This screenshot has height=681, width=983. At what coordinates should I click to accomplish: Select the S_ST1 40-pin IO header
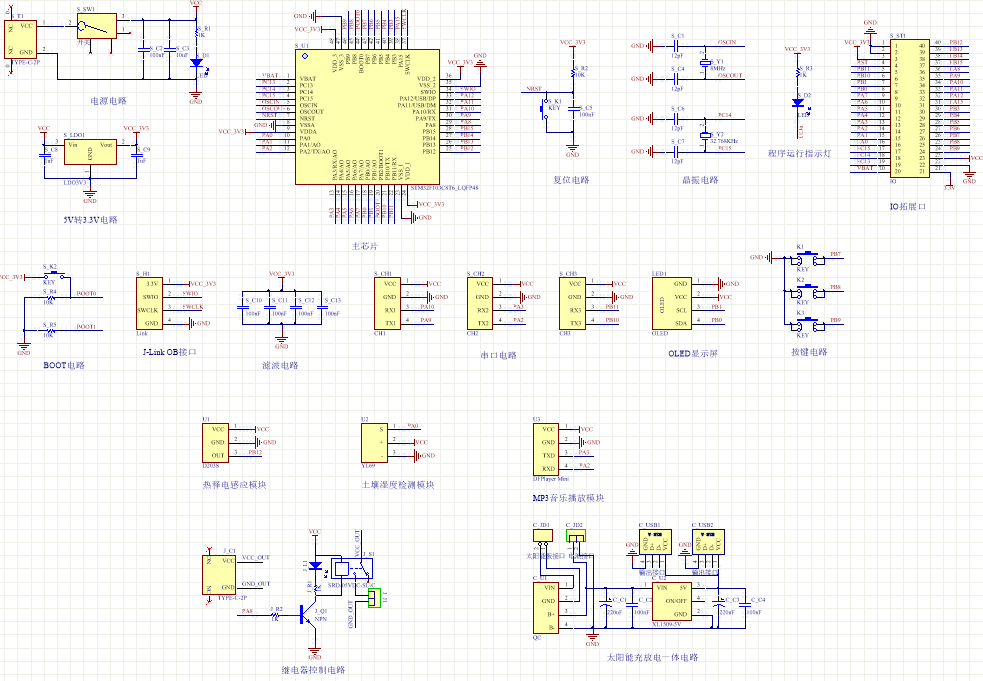pos(910,108)
